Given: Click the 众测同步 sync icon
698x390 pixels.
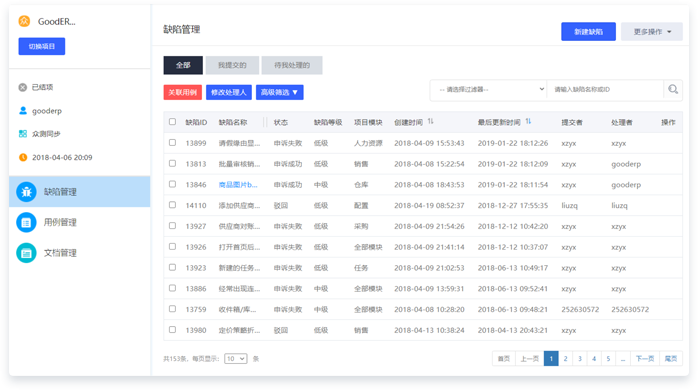Looking at the screenshot, I should coord(23,134).
